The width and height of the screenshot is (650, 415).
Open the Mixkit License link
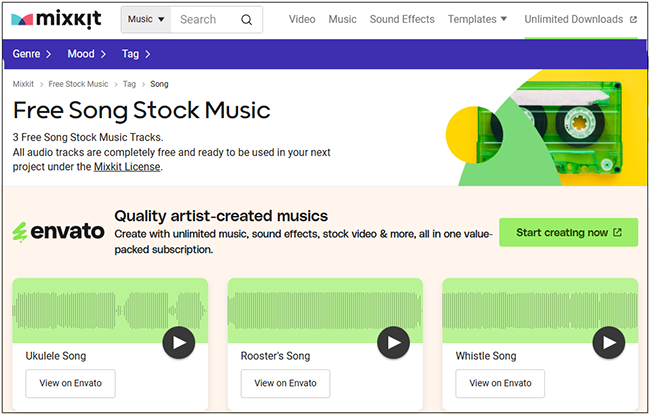pyautogui.click(x=127, y=167)
